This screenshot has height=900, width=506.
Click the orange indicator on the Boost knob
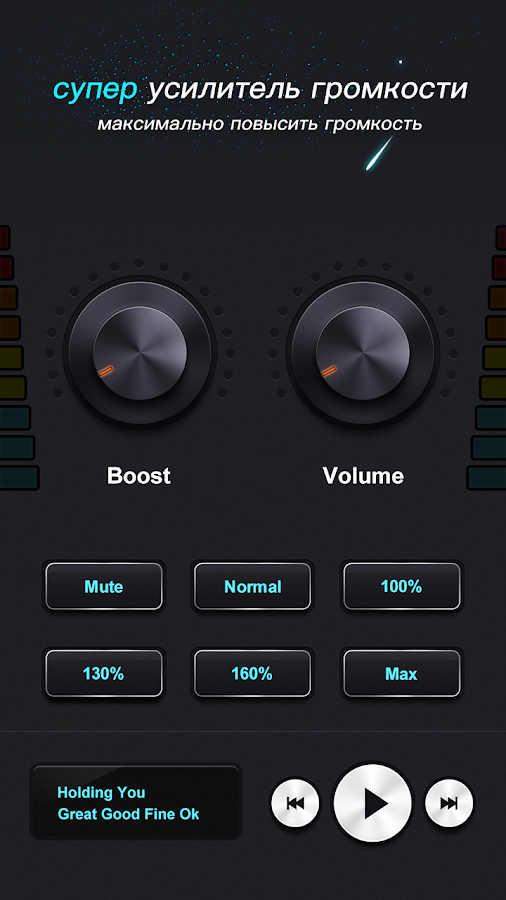(x=106, y=371)
